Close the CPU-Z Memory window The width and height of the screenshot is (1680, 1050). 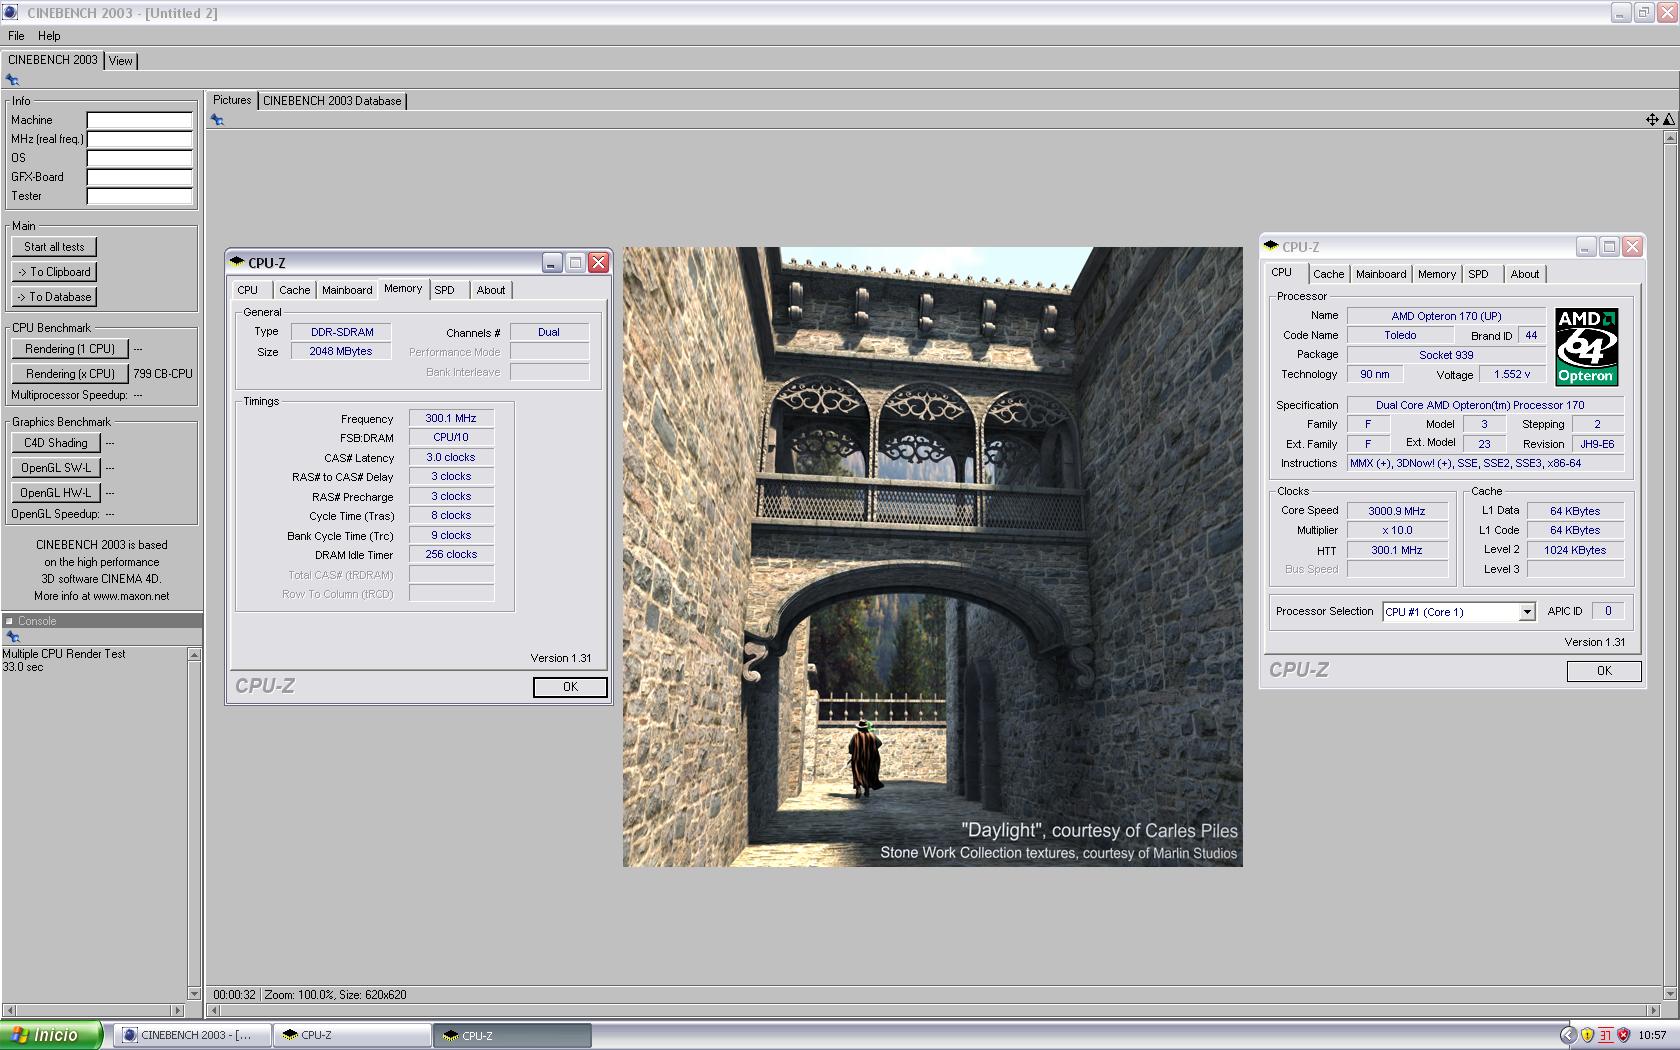pyautogui.click(x=598, y=262)
